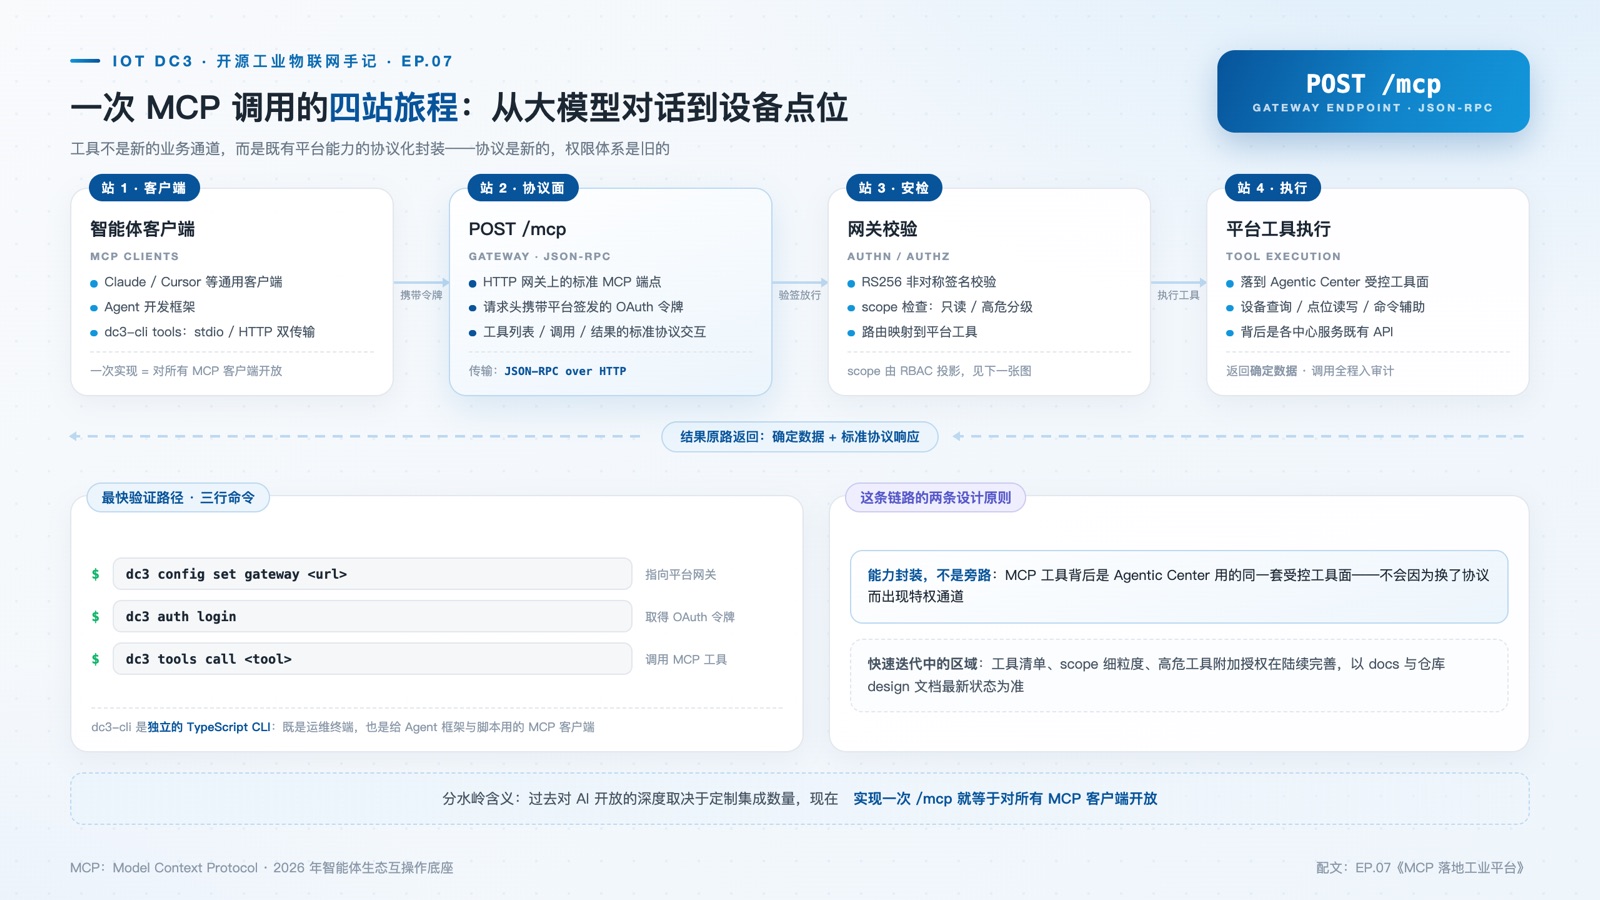The height and width of the screenshot is (900, 1600).
Task: Click the 四站旅程 highlighted title words
Action: tap(393, 107)
